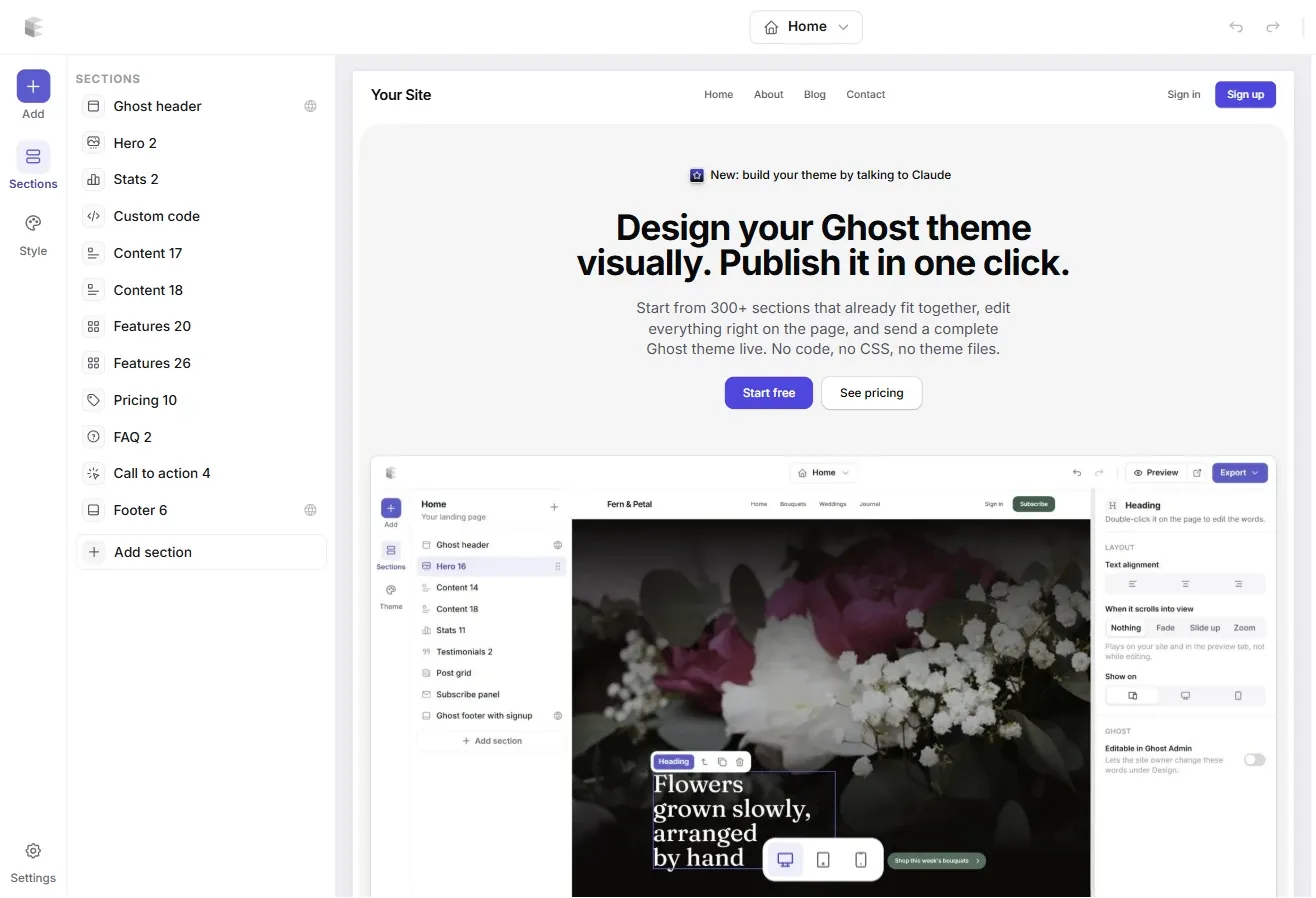The image size is (1316, 898).
Task: Redo the last undone change
Action: tap(1273, 27)
